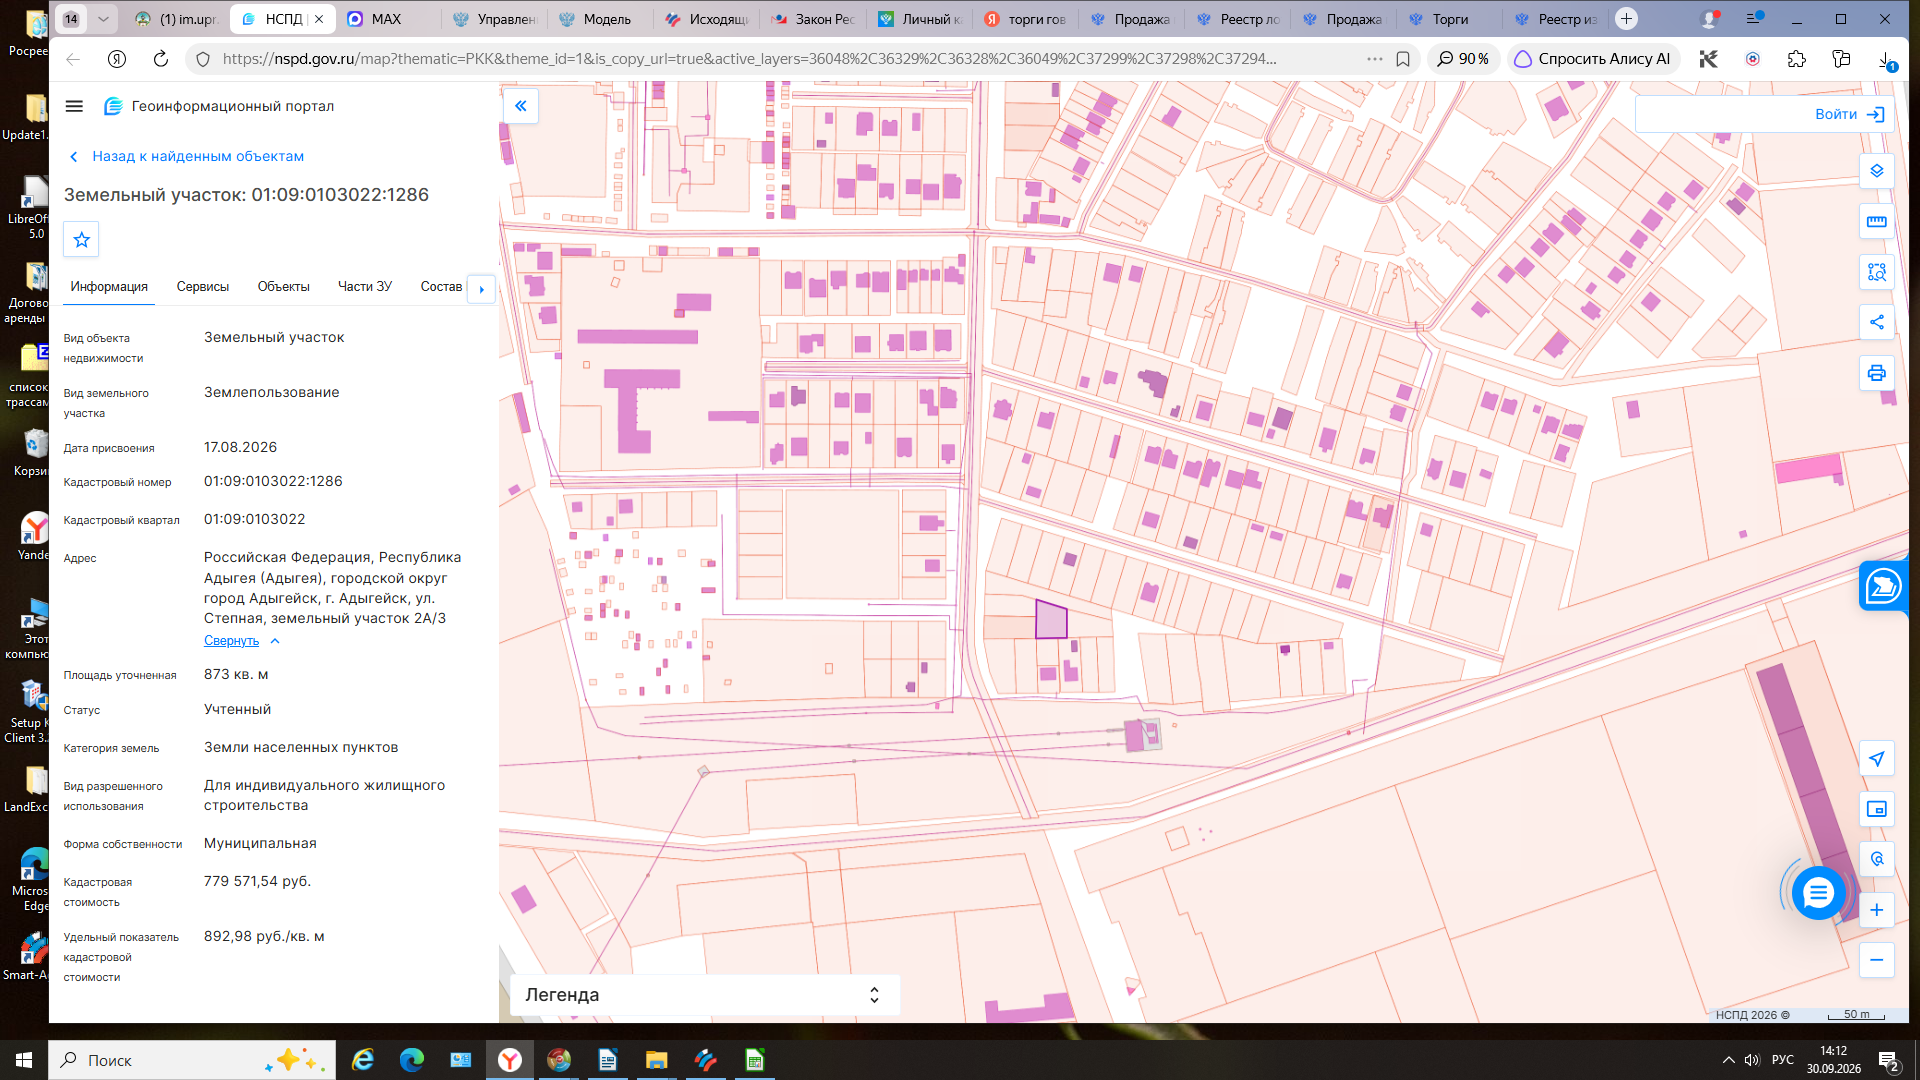The height and width of the screenshot is (1080, 1920).
Task: Open the hamburger menu of the Geoportal
Action: coord(74,106)
